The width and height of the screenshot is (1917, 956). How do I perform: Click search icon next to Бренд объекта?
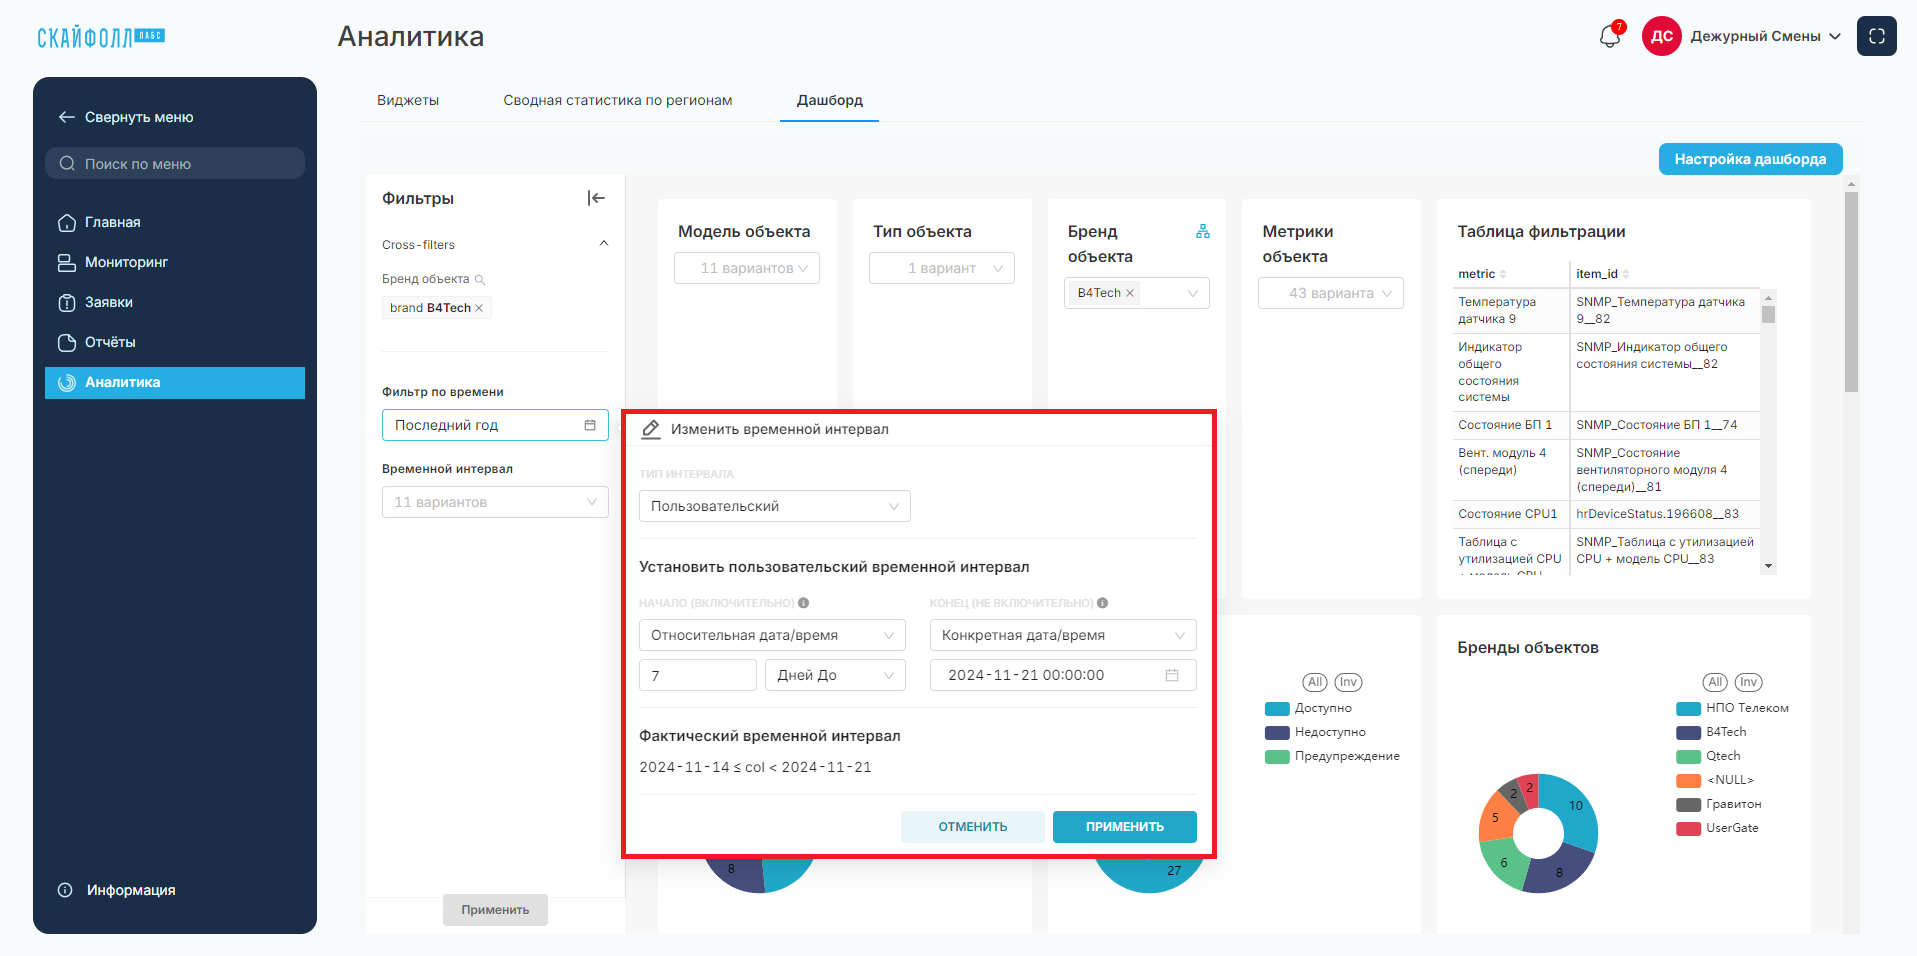(479, 280)
